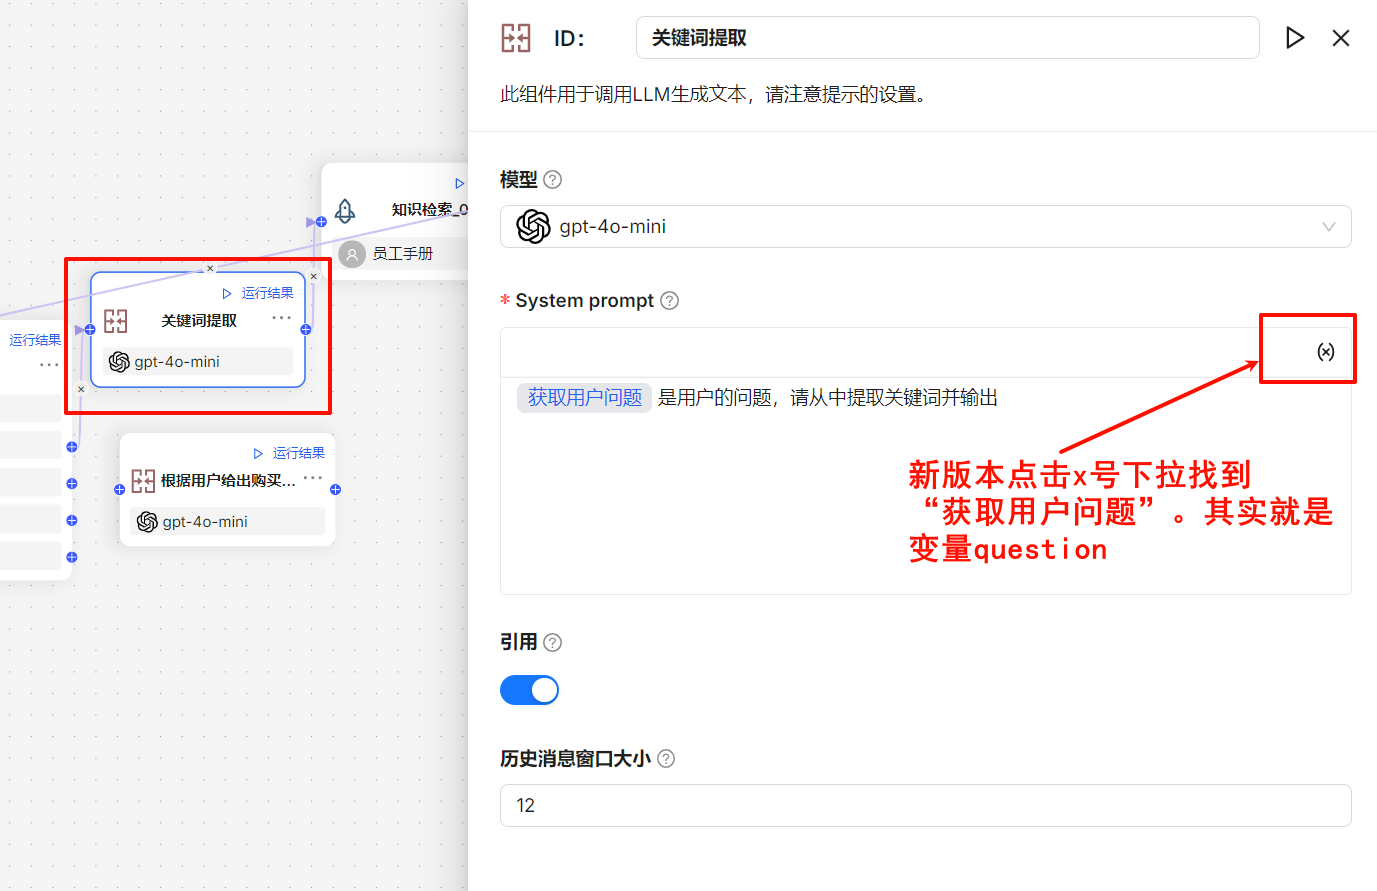
Task: Click the 根据用户给出购买 node icon
Action: tap(143, 481)
